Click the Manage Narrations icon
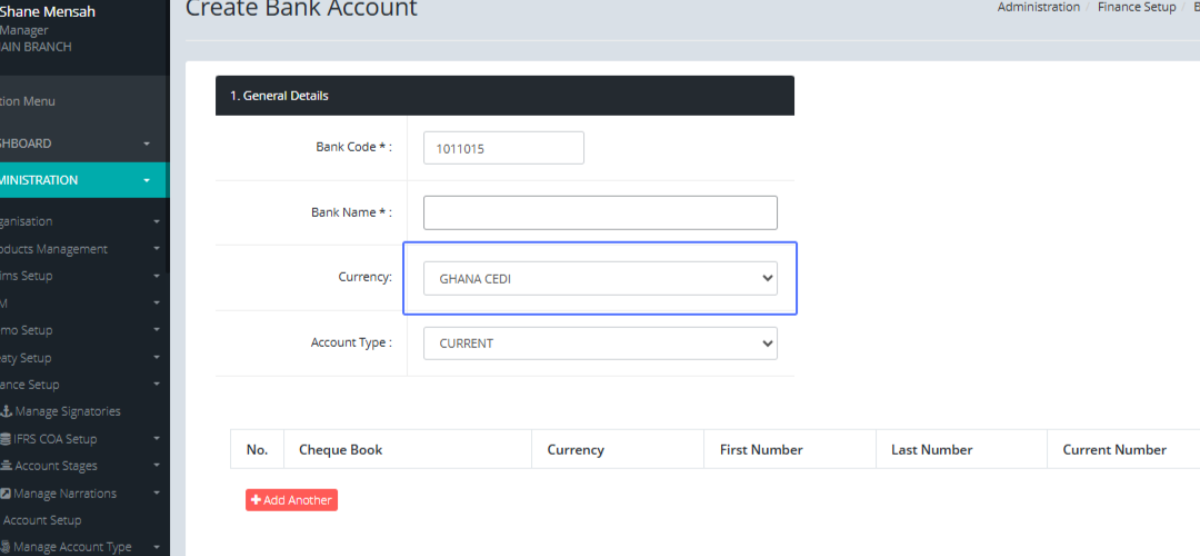Image resolution: width=1200 pixels, height=556 pixels. point(6,494)
